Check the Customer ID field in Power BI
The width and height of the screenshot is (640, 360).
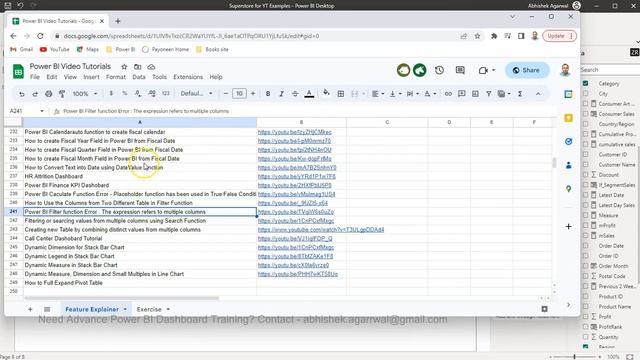point(585,154)
